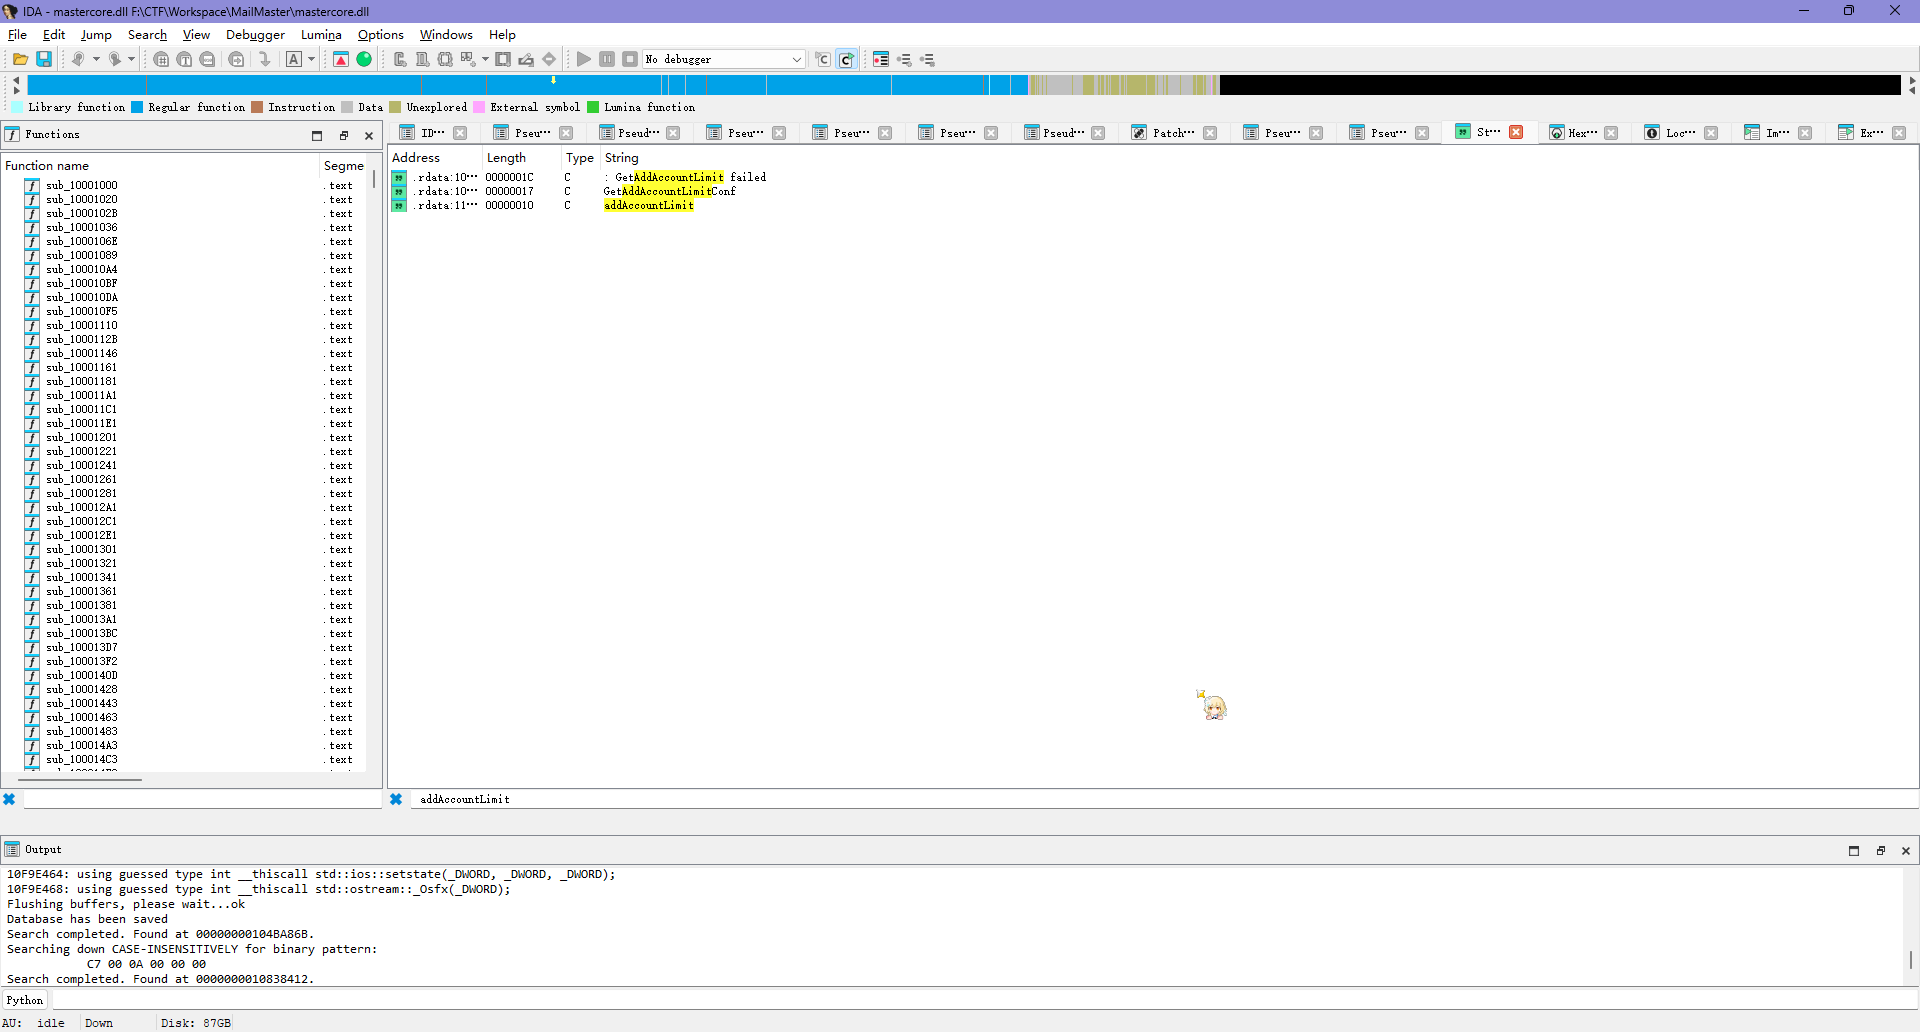Start the process with the play button

[x=584, y=59]
